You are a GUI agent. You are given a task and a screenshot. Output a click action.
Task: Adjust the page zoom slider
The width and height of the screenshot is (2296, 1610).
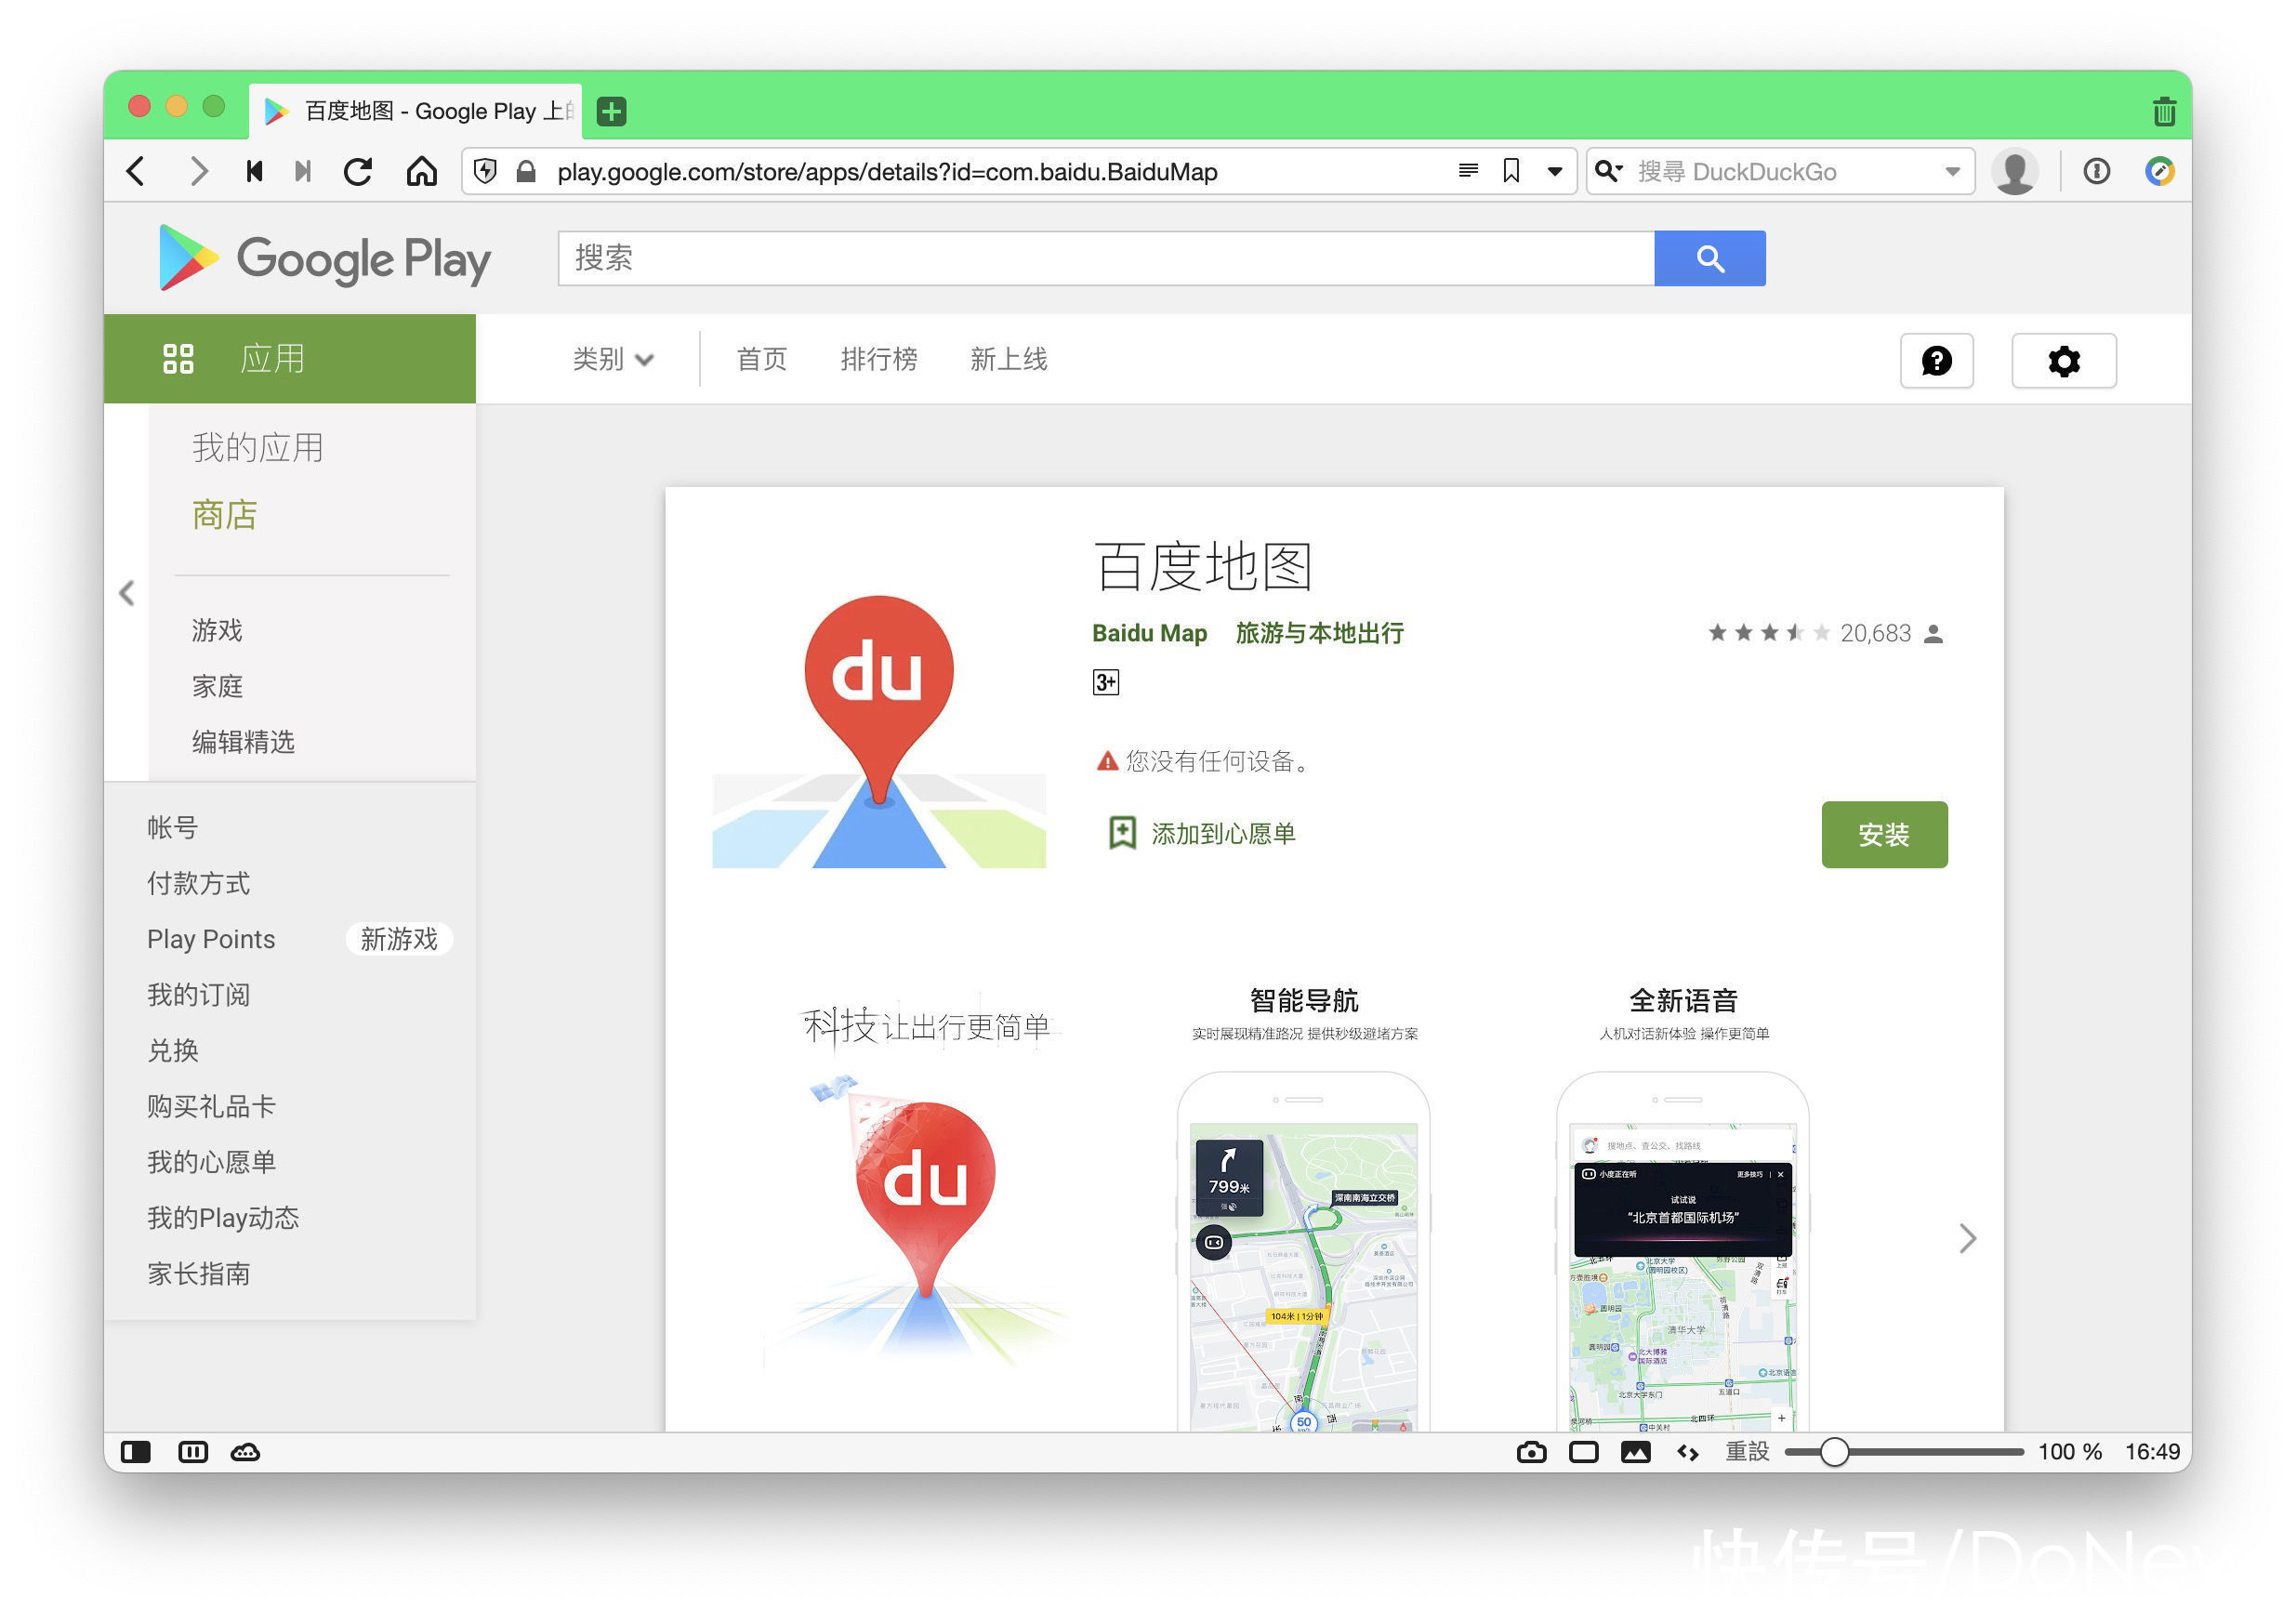point(1904,1452)
